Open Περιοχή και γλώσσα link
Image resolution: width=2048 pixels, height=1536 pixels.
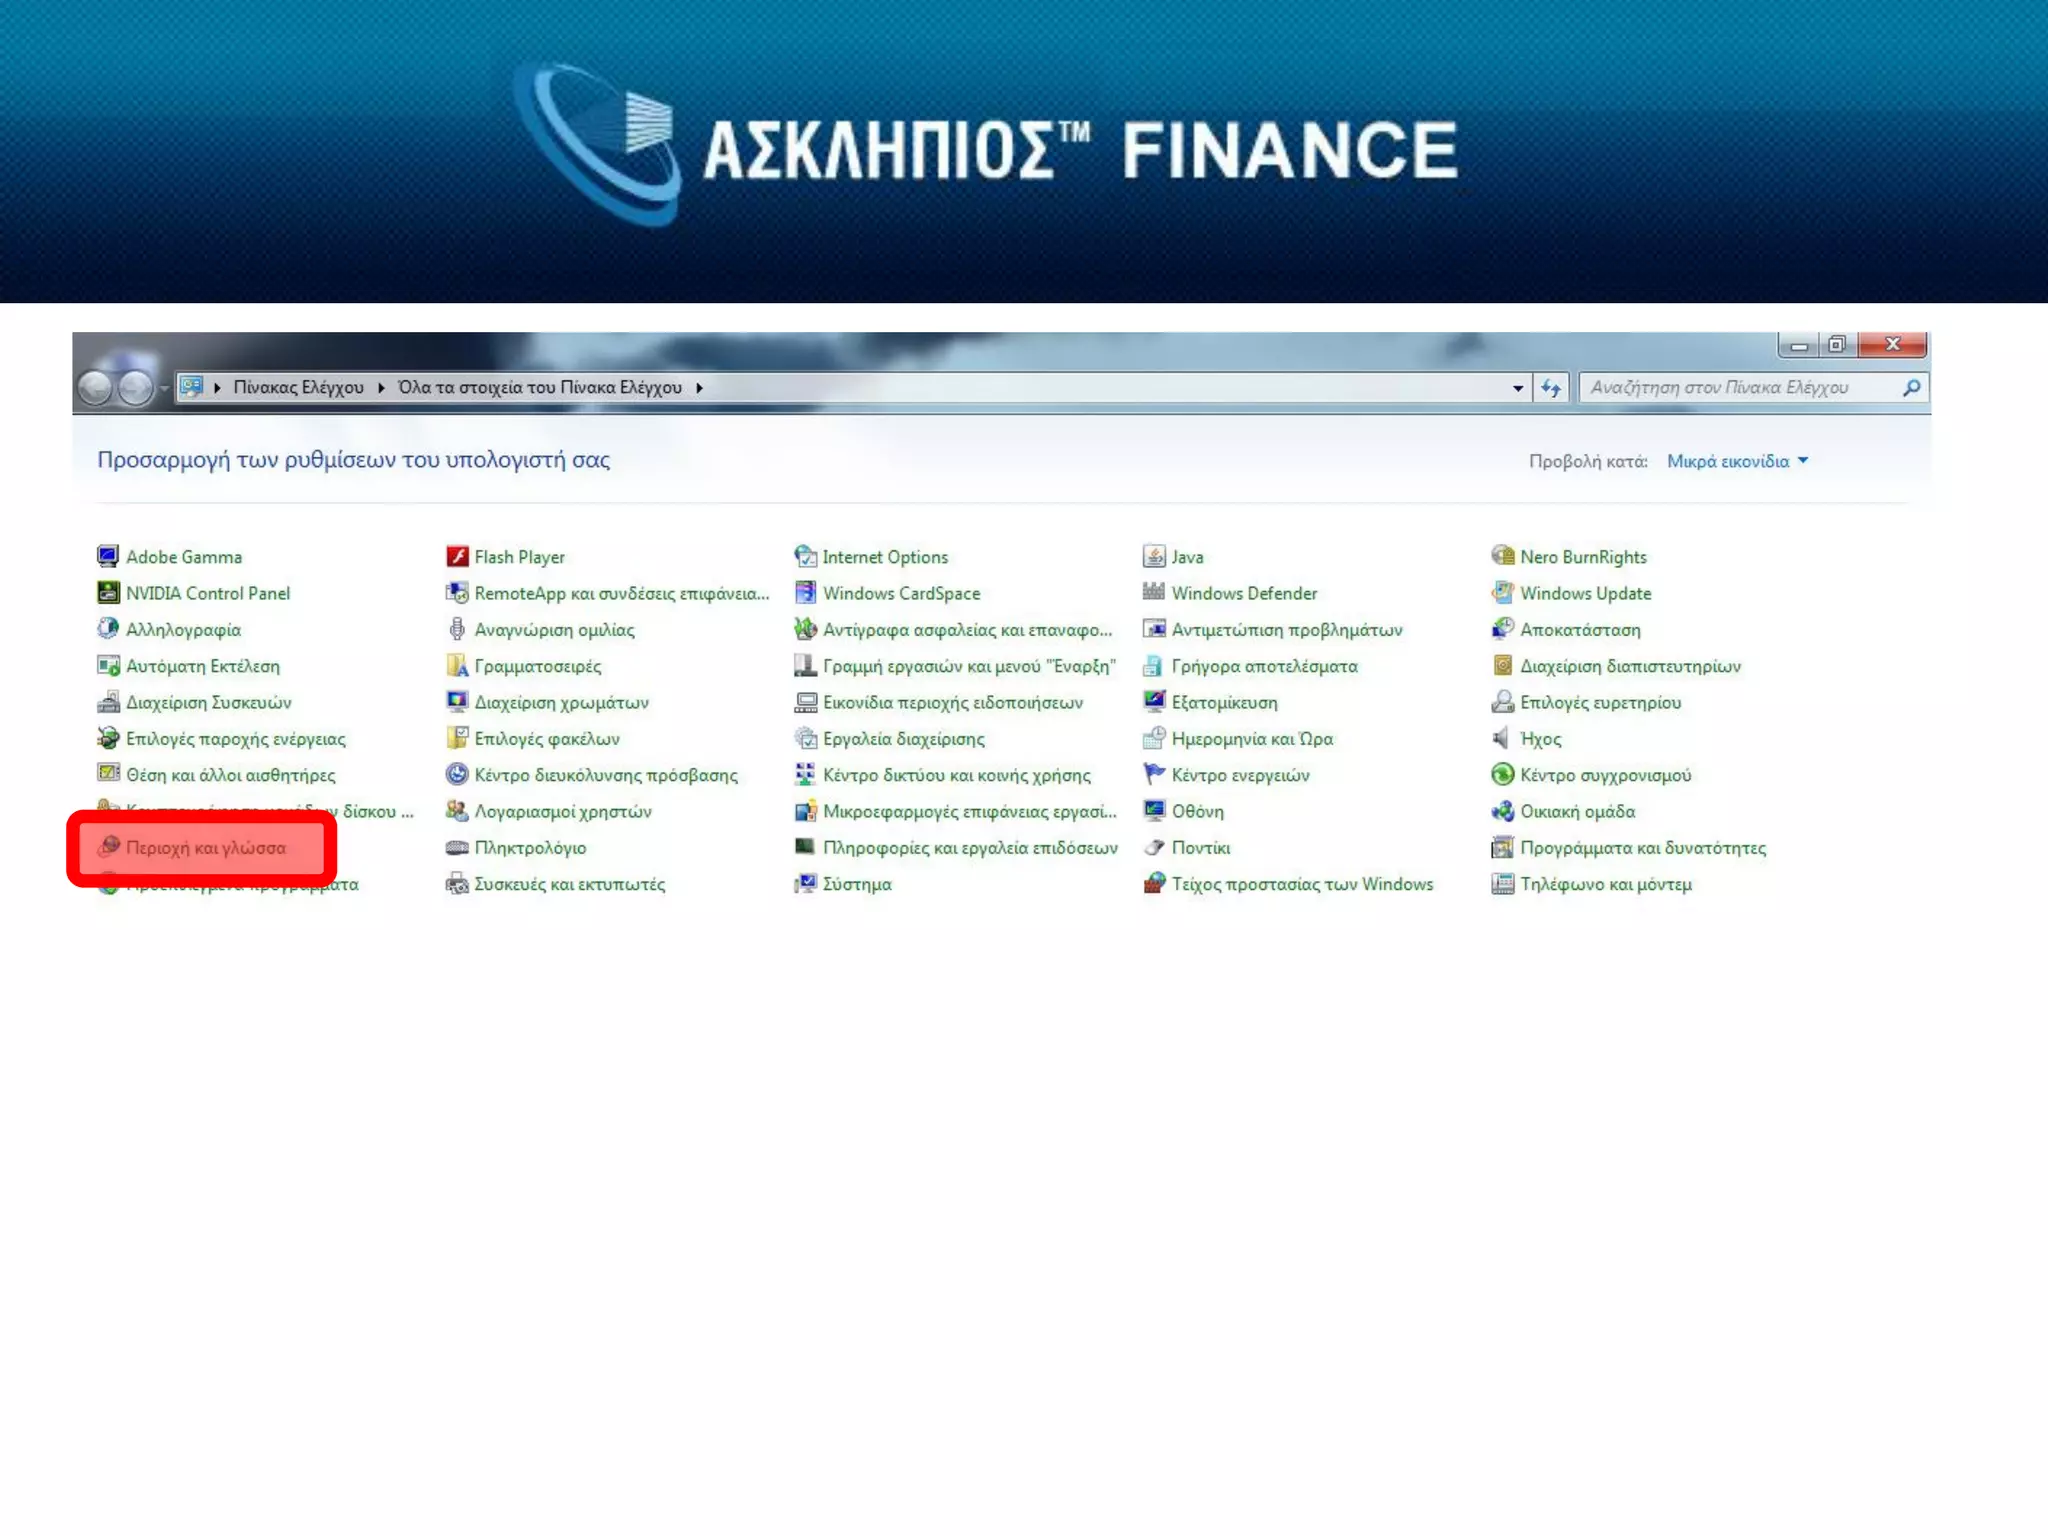[x=205, y=848]
